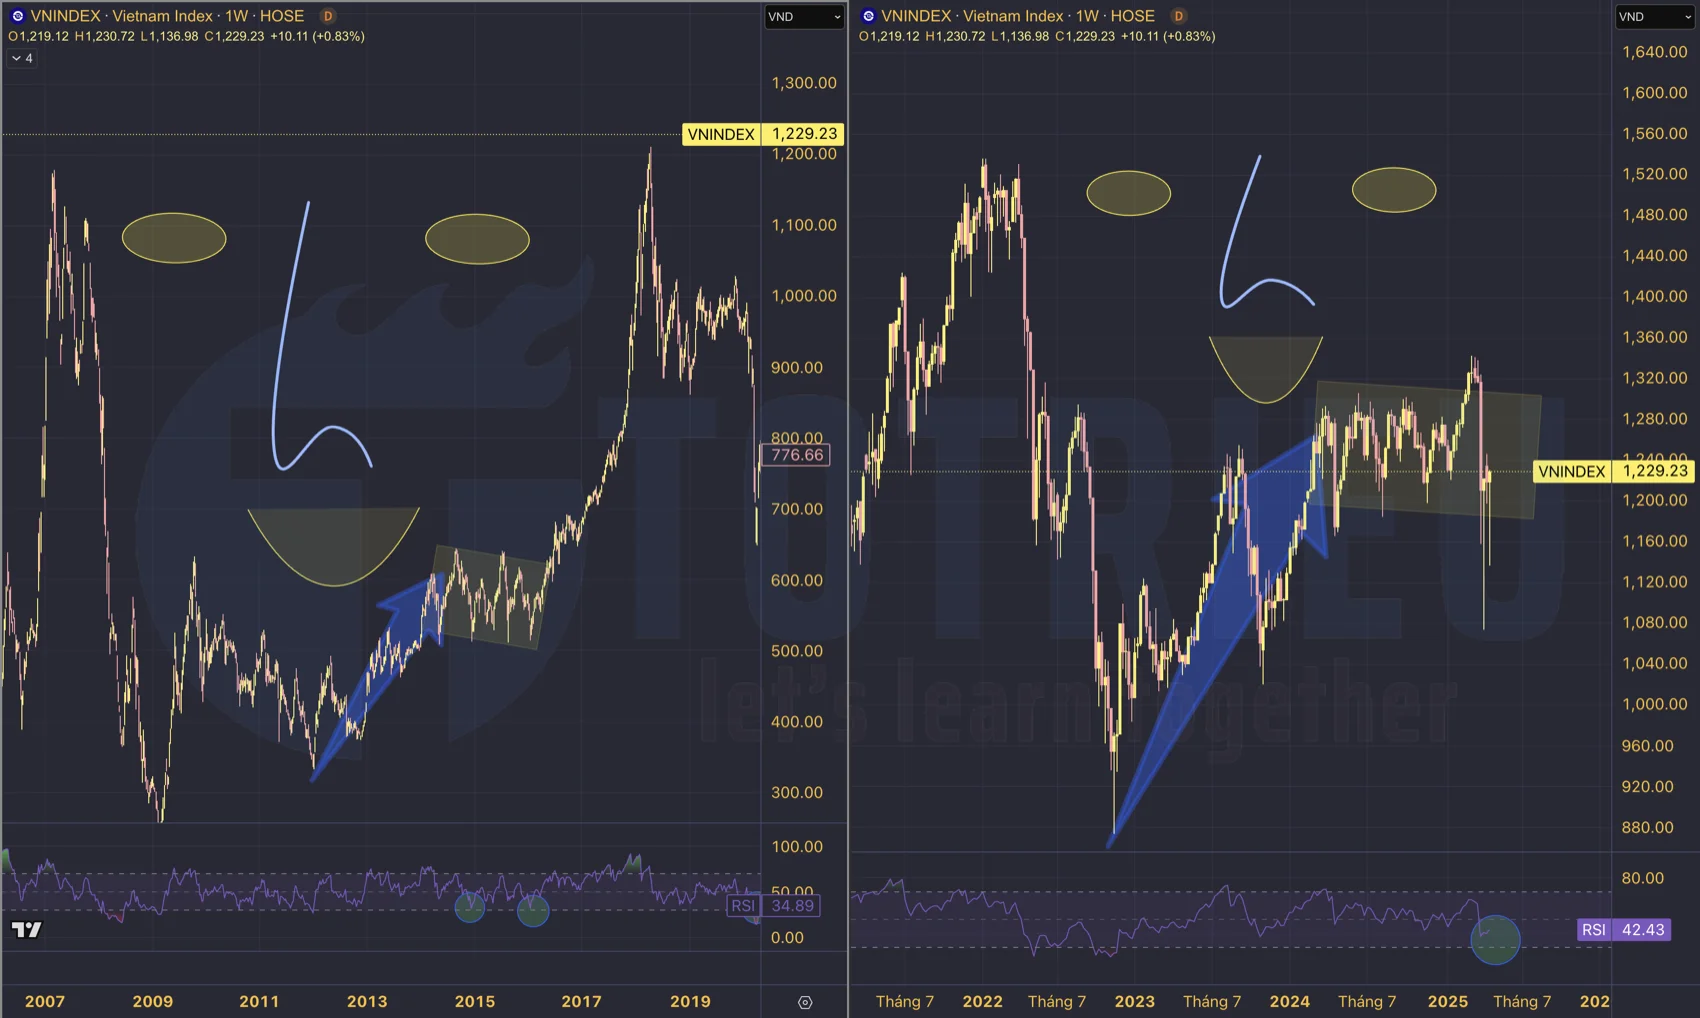Image resolution: width=1700 pixels, height=1018 pixels.
Task: Click the right chart title VNINDEX Vietnam Index
Action: coord(1017,16)
